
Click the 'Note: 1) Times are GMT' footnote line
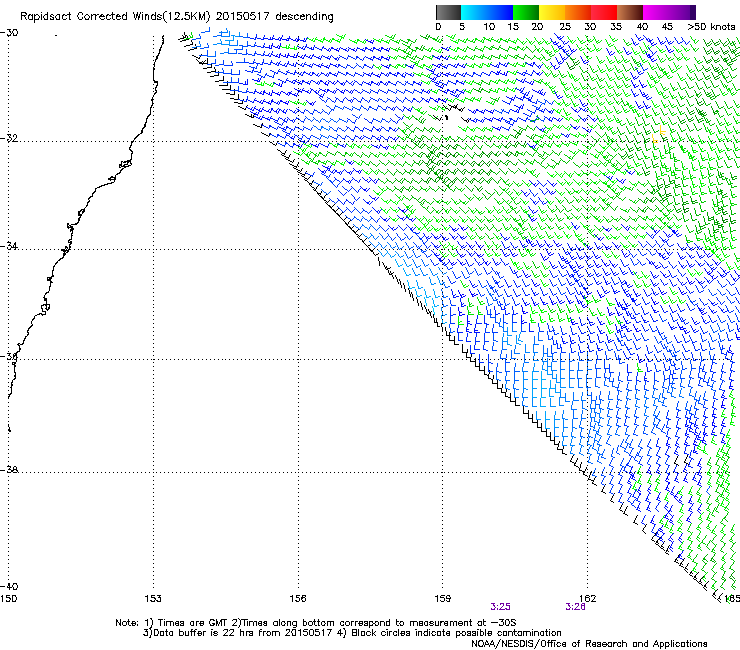coord(315,623)
